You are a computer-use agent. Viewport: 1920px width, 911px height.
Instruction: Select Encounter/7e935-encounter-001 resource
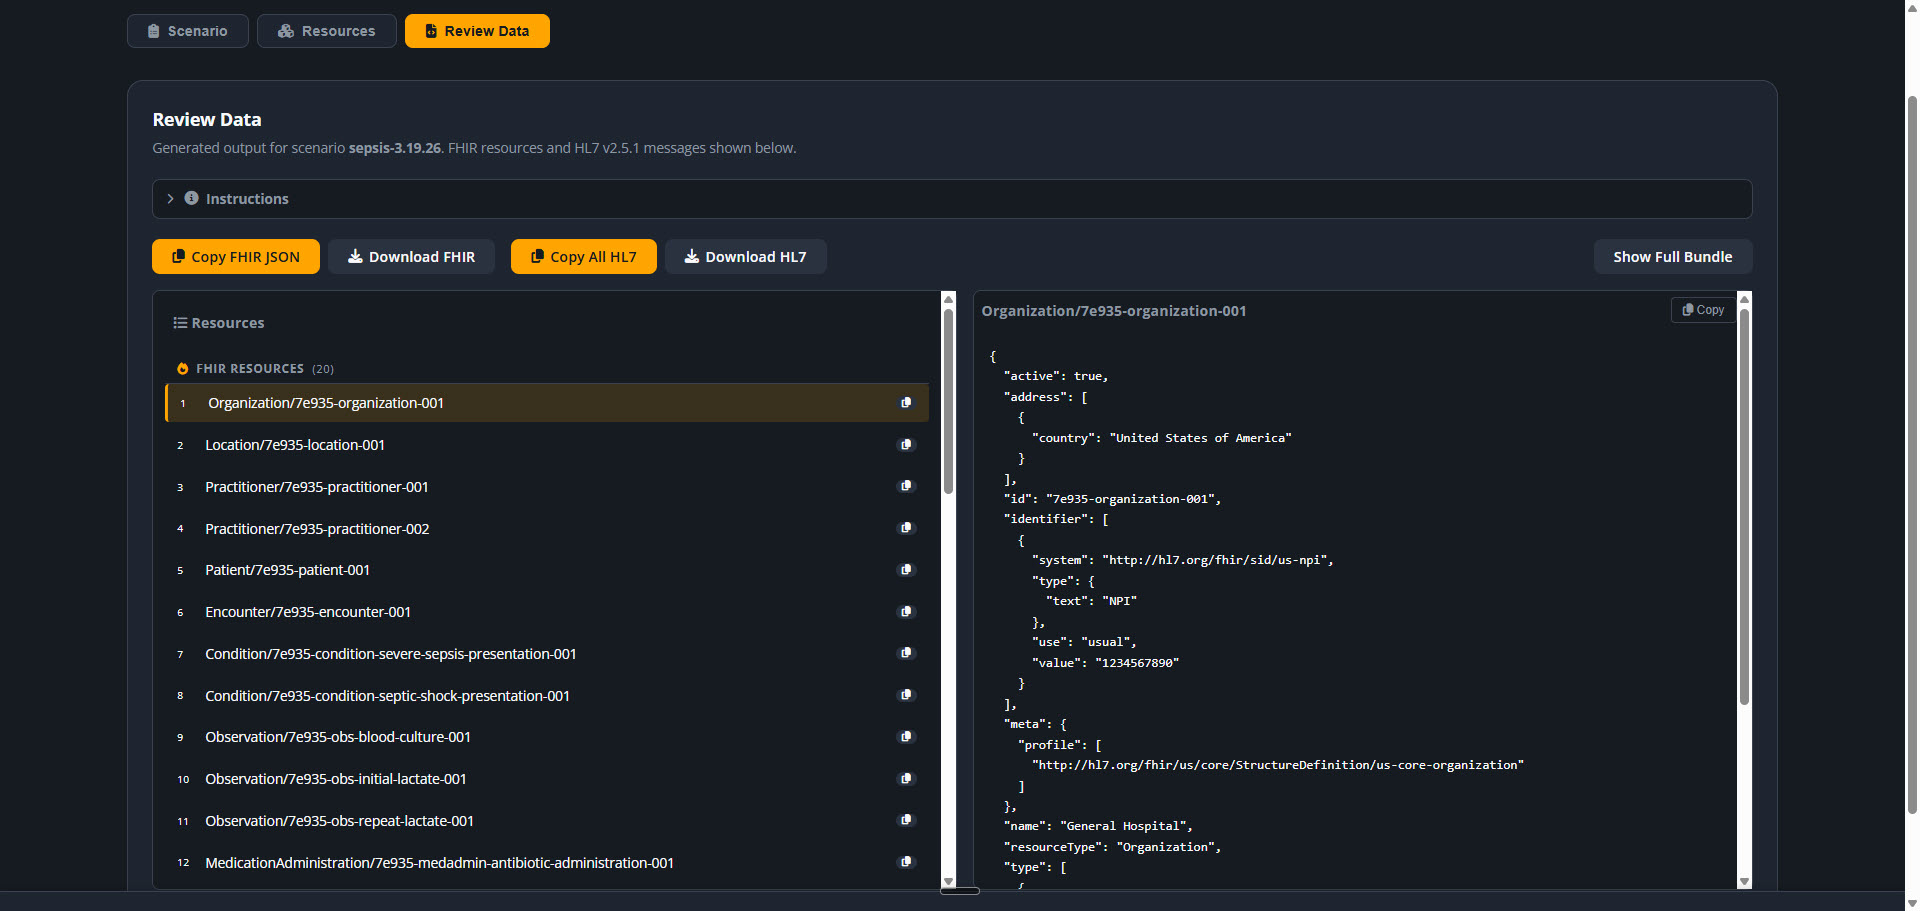coord(547,612)
